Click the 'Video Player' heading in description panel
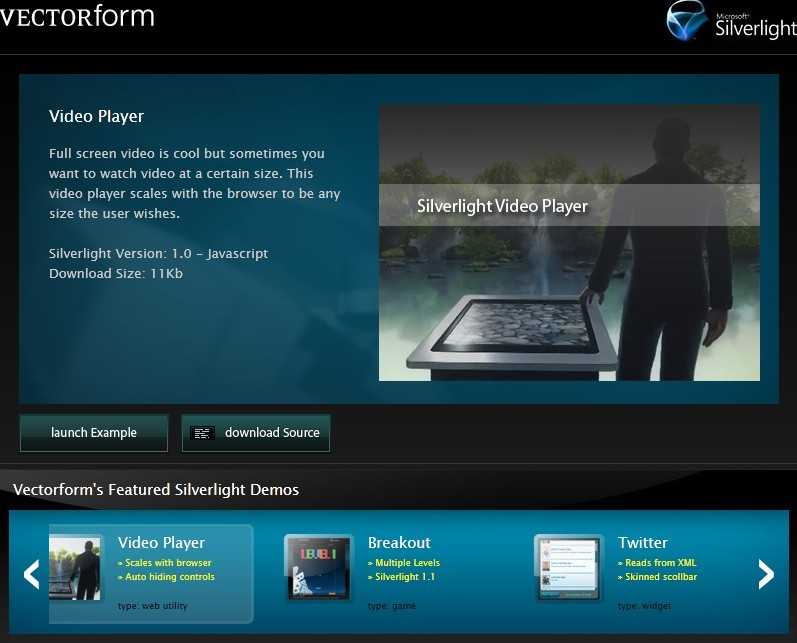 [x=97, y=116]
